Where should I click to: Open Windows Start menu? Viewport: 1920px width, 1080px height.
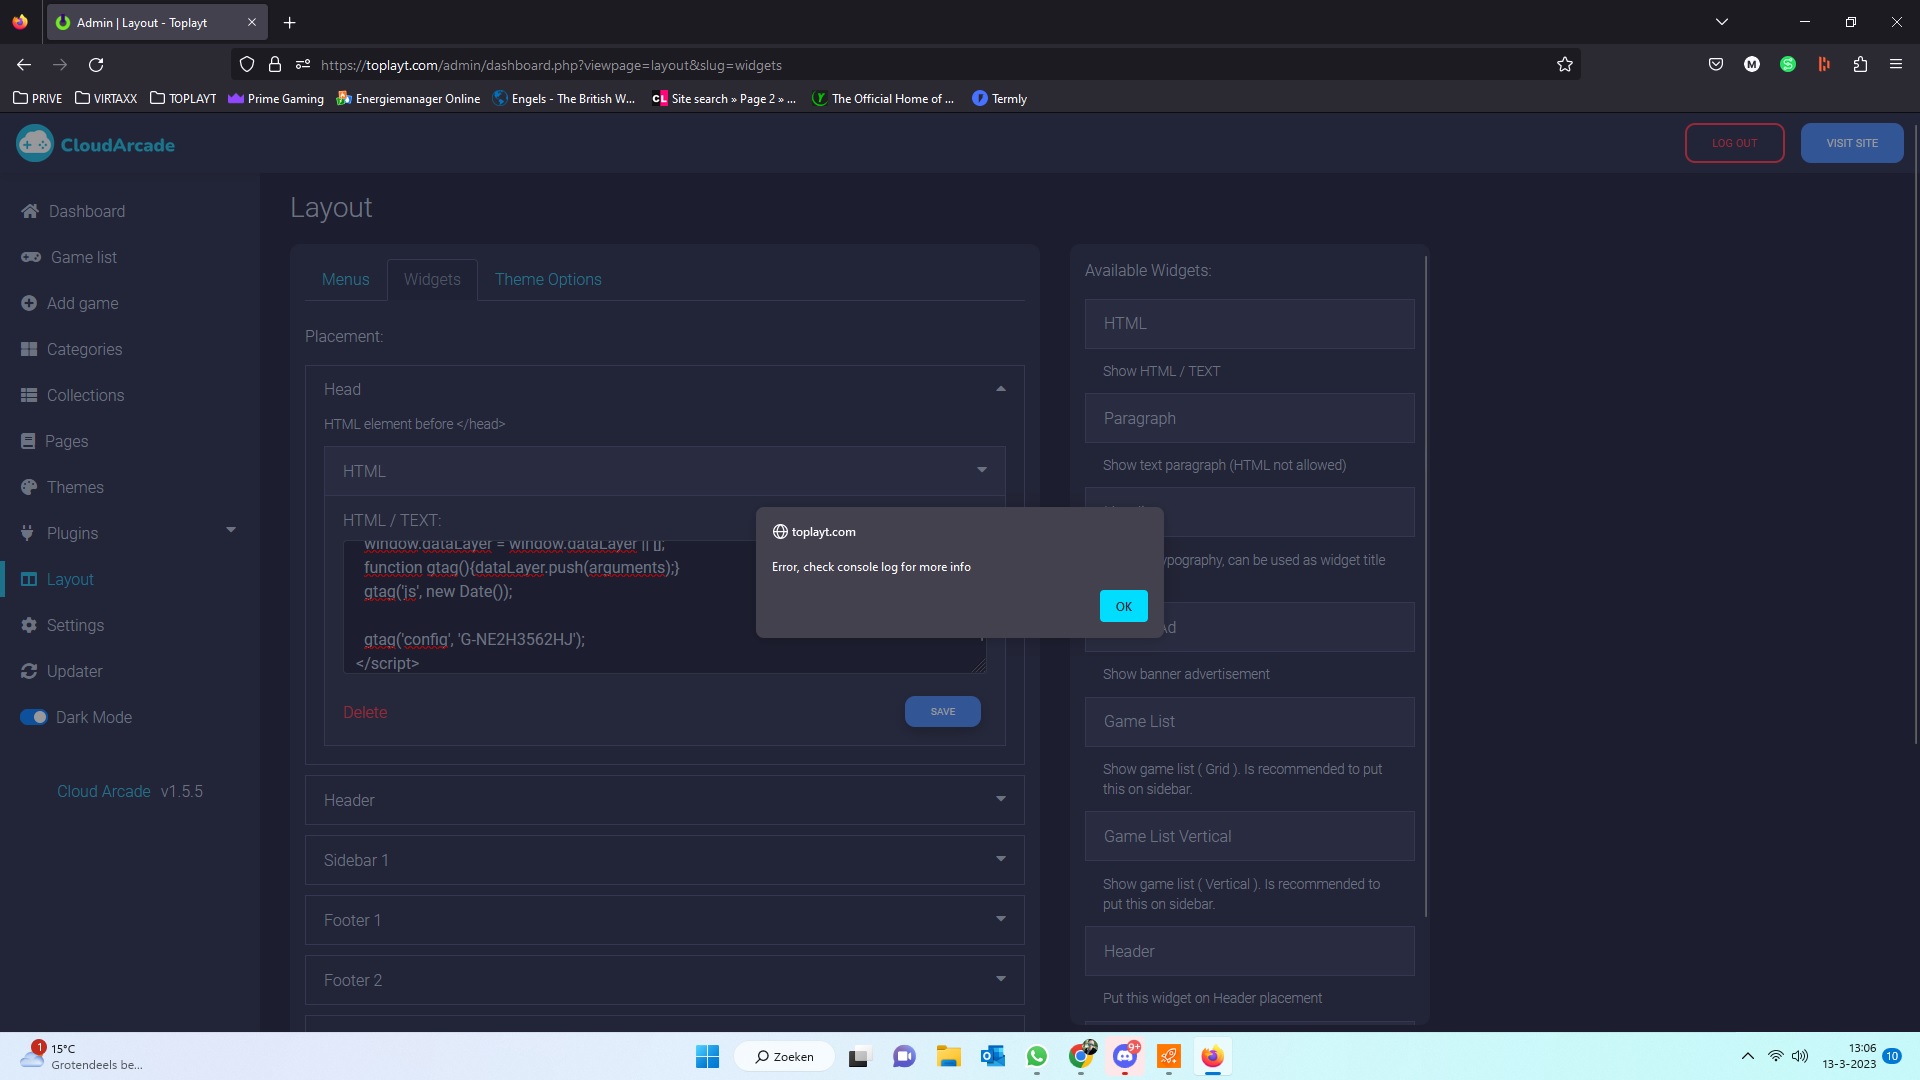click(x=707, y=1056)
